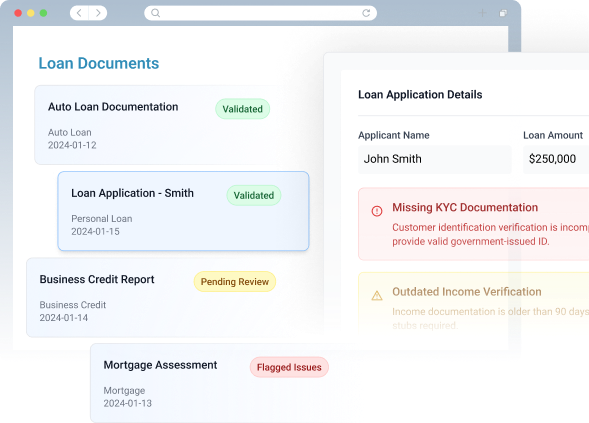Select the Loan Application - Smith card

coord(183,211)
